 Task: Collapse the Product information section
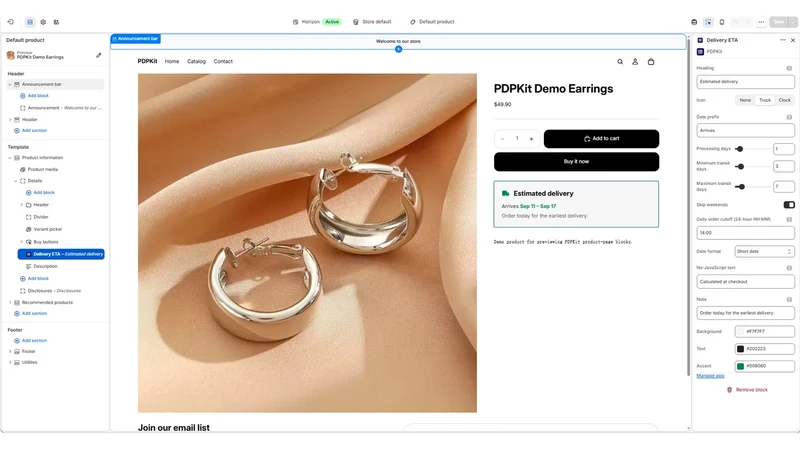pos(10,158)
